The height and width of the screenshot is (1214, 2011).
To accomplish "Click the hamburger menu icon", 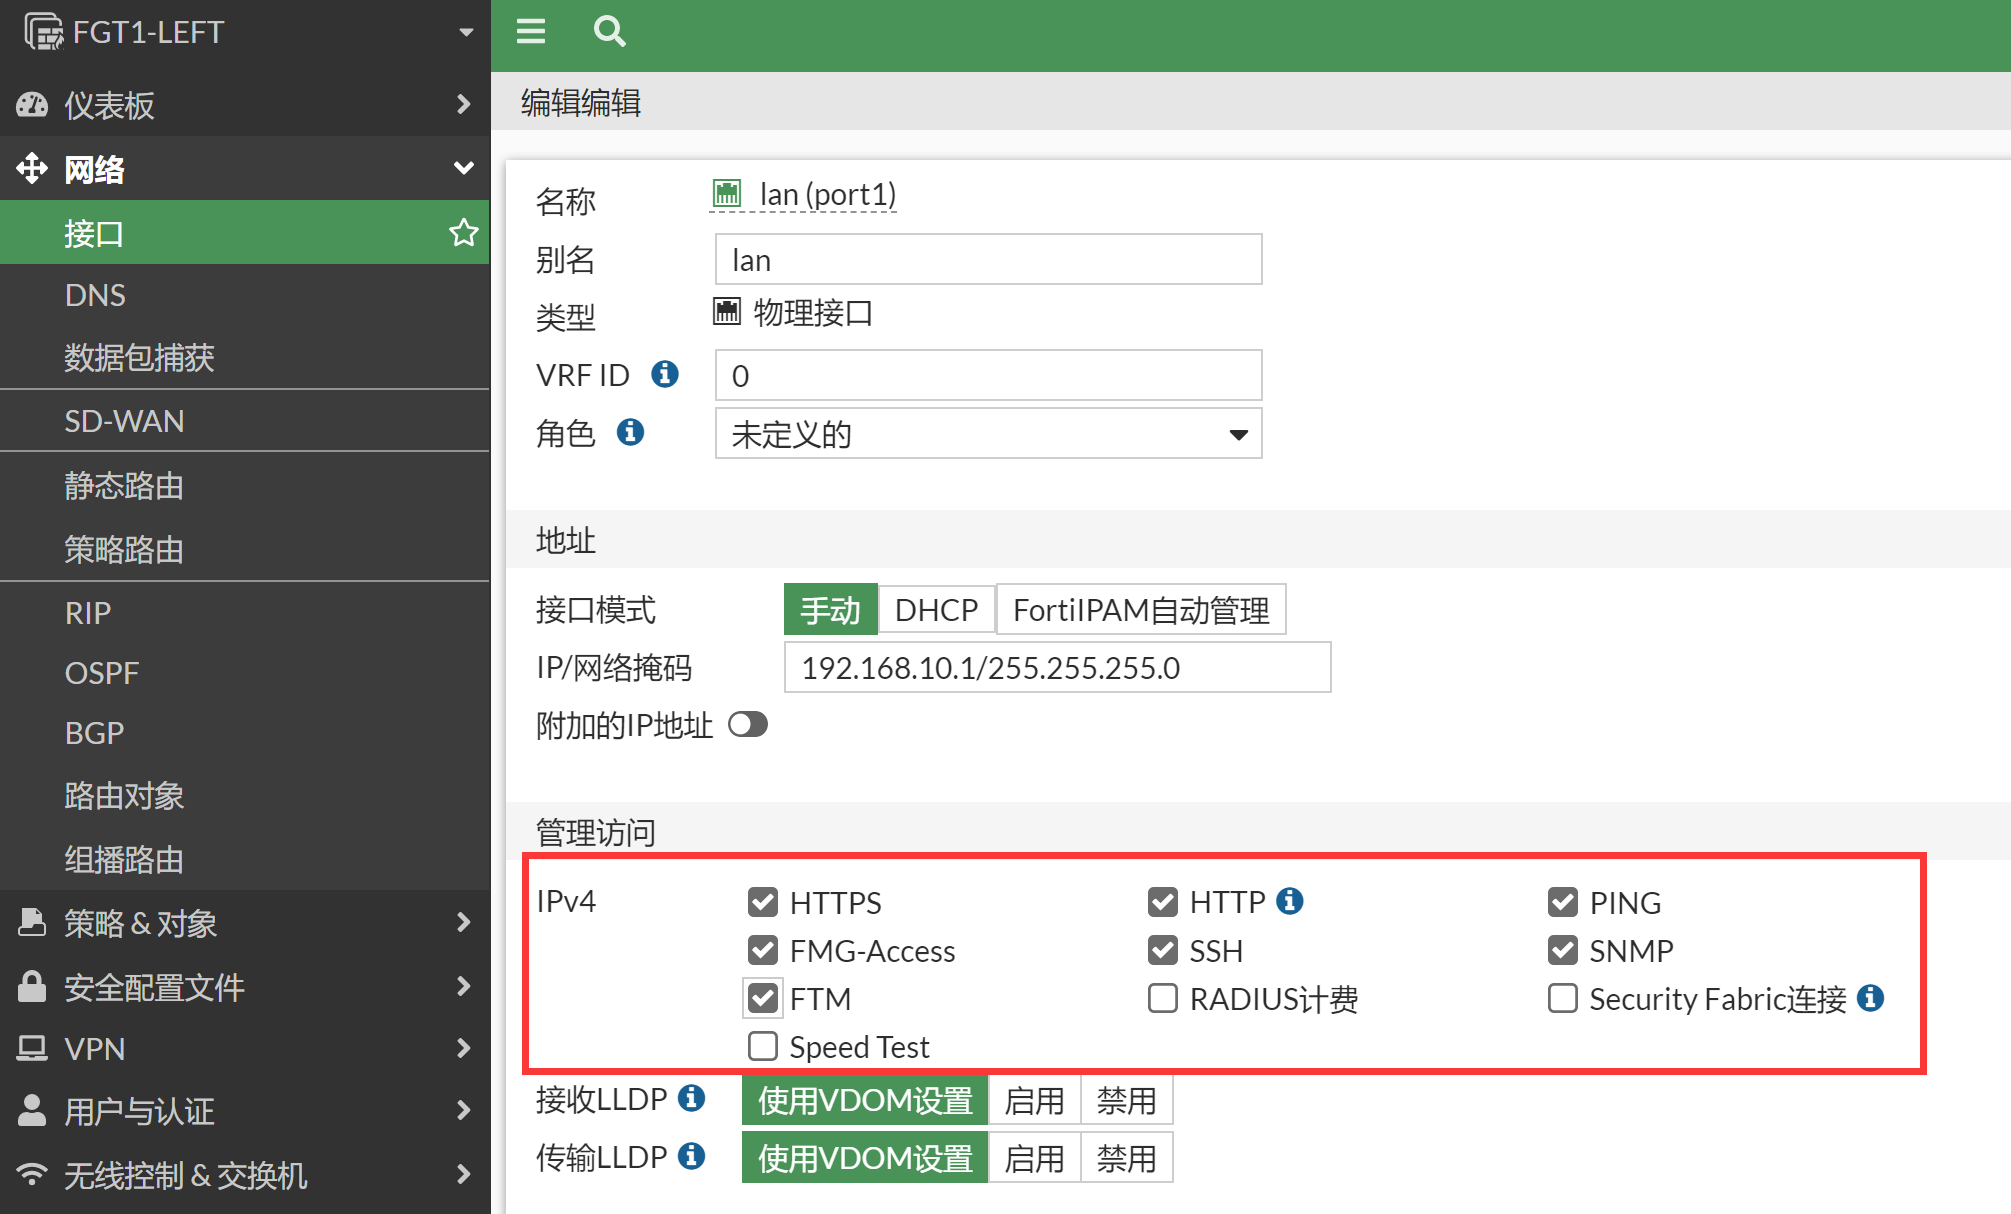I will (530, 32).
